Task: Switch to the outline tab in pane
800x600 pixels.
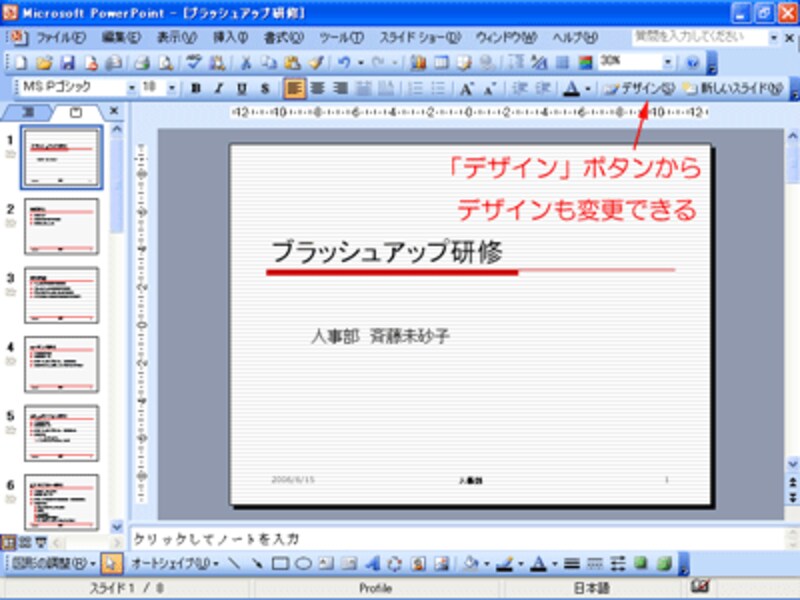Action: (28, 112)
